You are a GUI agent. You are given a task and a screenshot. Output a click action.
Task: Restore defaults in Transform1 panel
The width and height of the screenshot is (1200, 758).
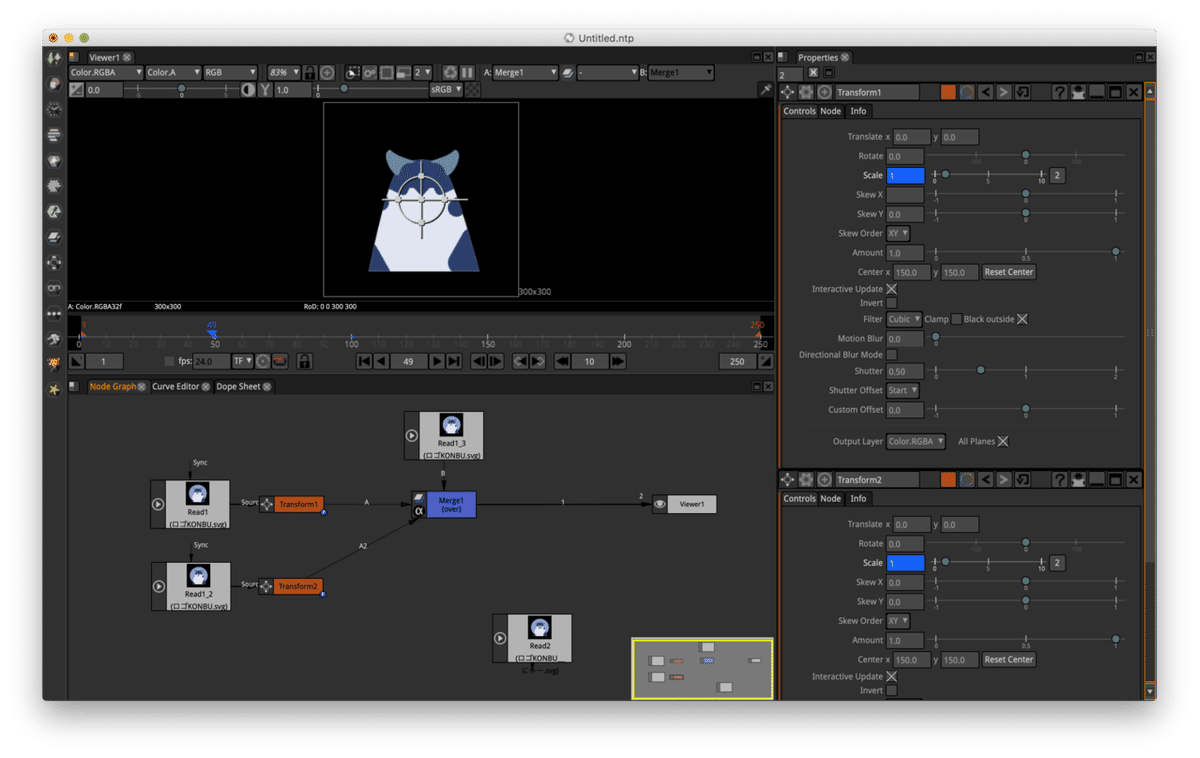(x=1022, y=92)
